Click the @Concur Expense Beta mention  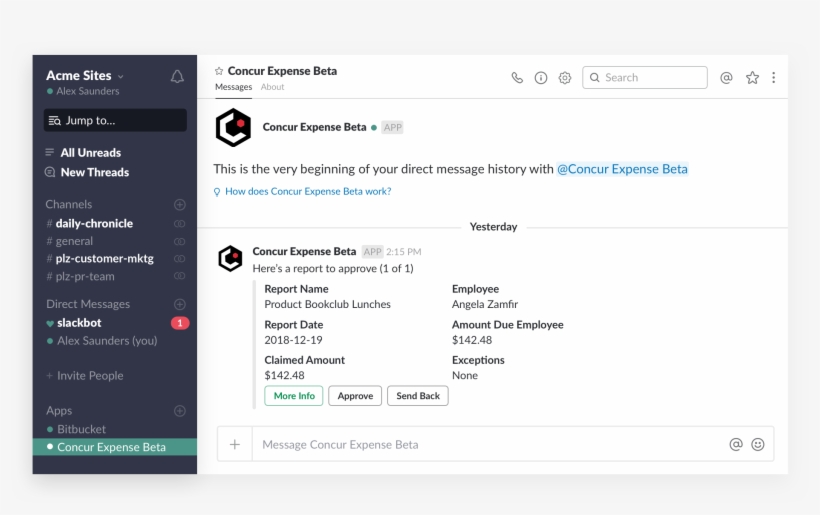(622, 169)
